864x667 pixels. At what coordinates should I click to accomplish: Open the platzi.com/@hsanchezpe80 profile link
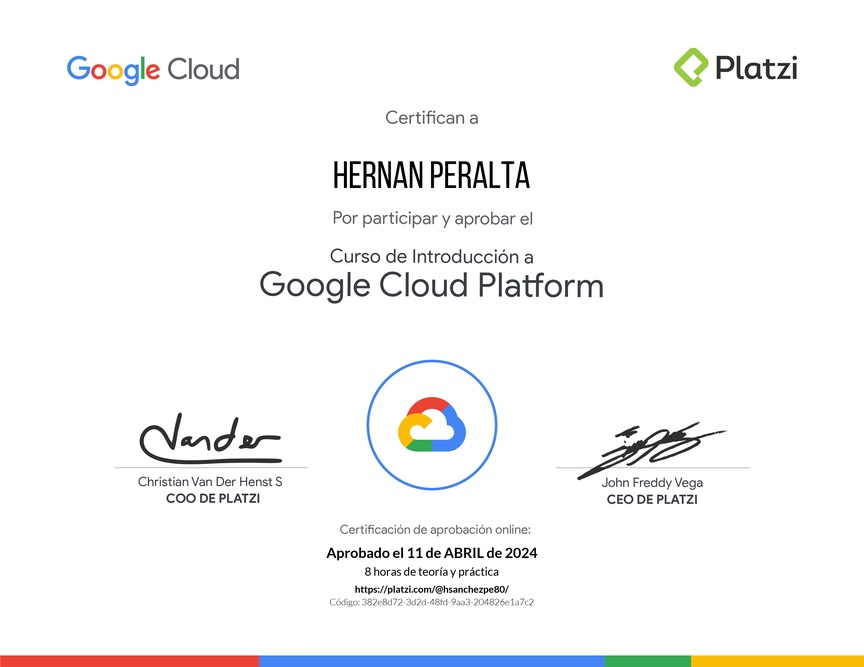pyautogui.click(x=431, y=589)
